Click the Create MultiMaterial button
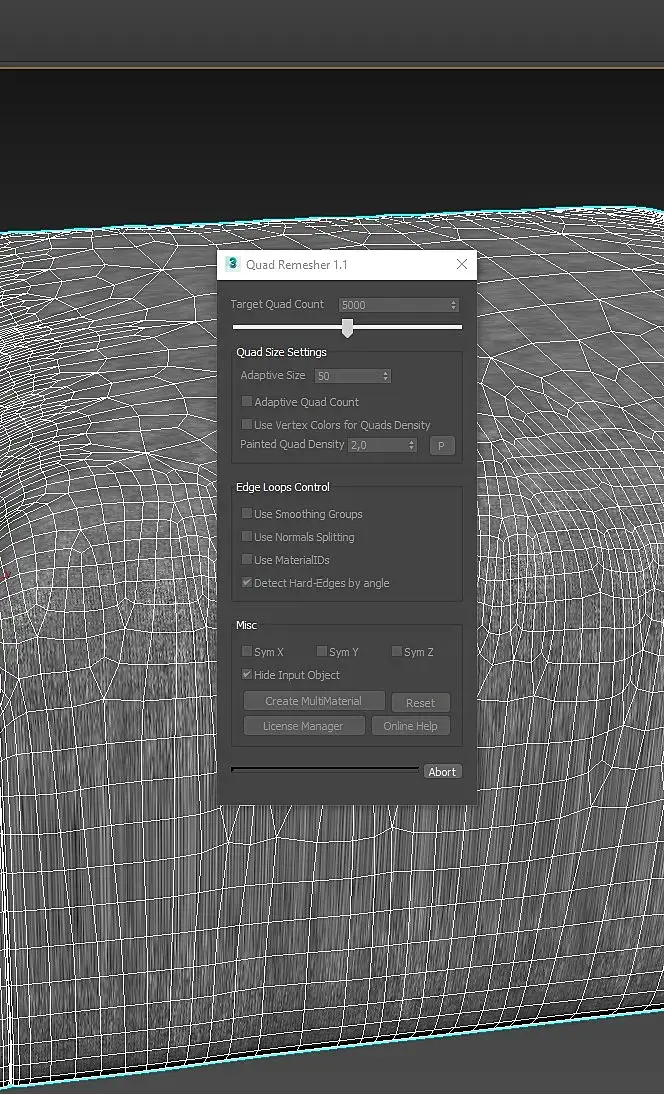This screenshot has height=1094, width=664. click(314, 701)
